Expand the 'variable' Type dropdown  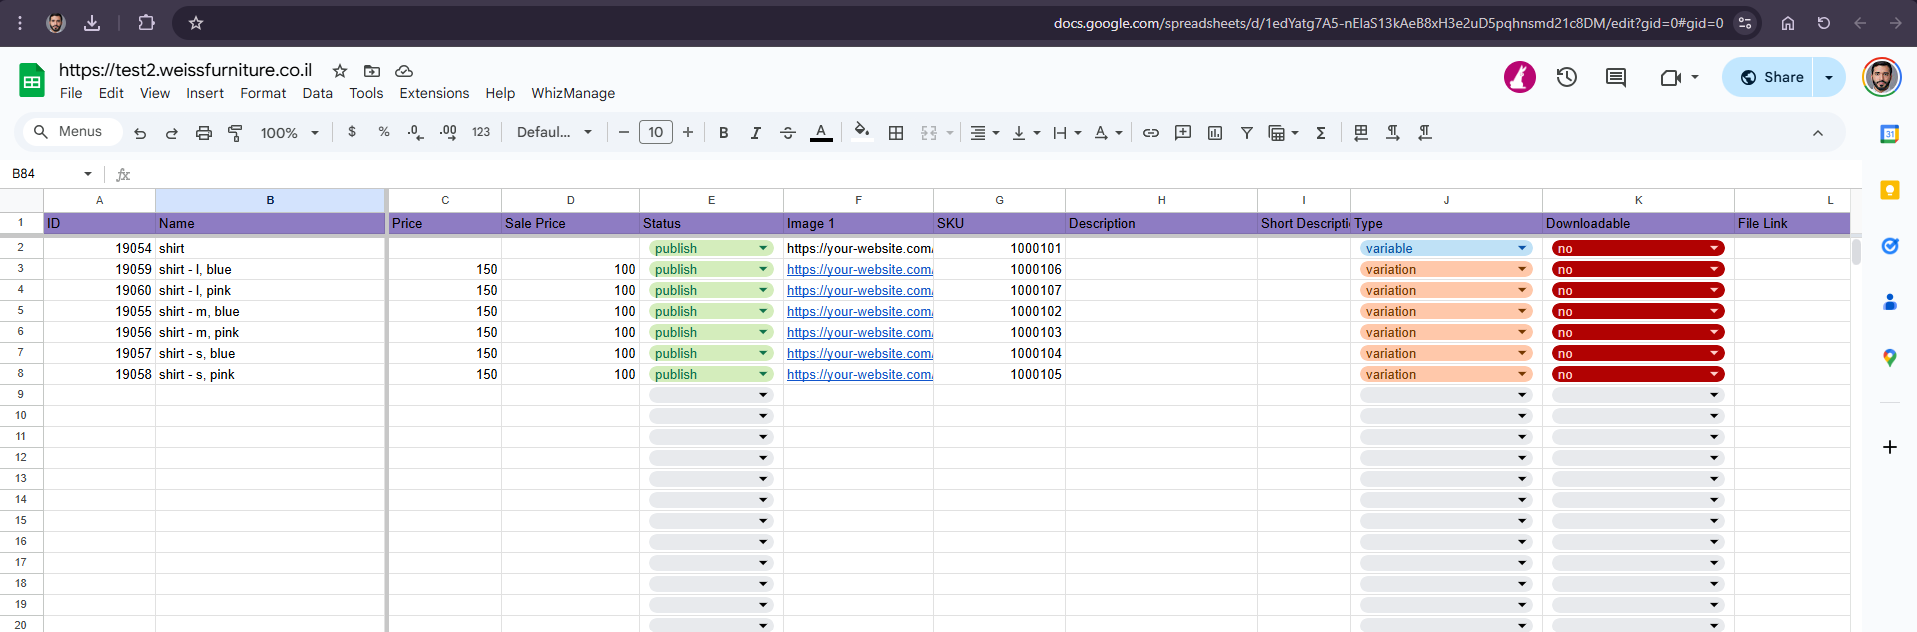(1522, 248)
